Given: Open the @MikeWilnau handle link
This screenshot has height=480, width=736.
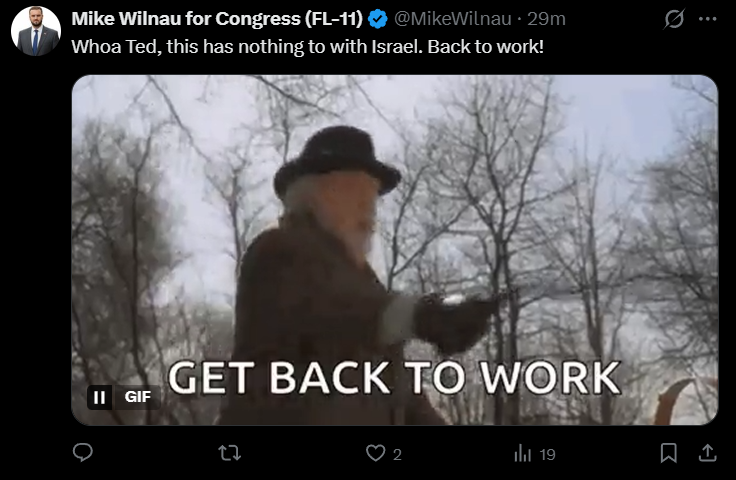Looking at the screenshot, I should click(x=452, y=19).
